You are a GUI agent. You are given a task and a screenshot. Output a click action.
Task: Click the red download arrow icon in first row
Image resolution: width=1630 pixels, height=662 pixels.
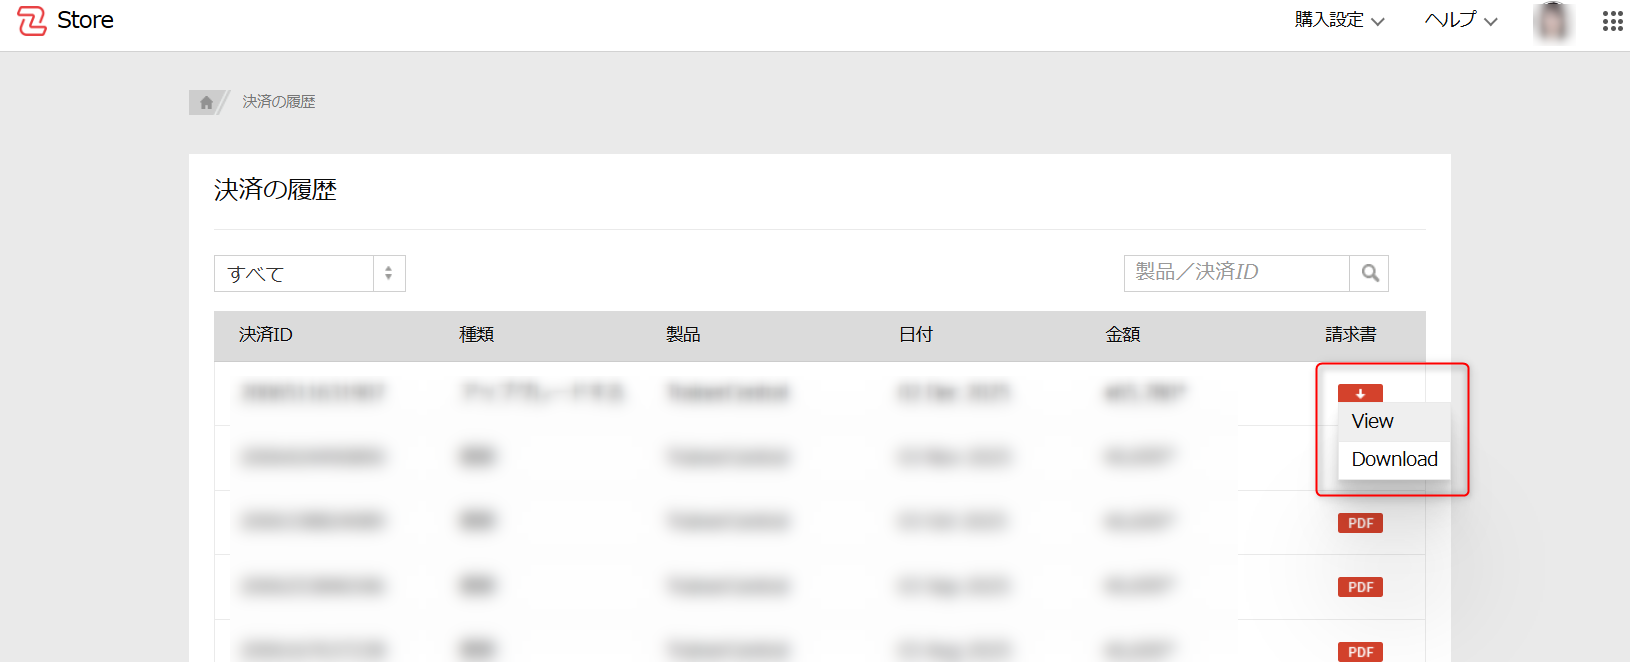[1360, 393]
